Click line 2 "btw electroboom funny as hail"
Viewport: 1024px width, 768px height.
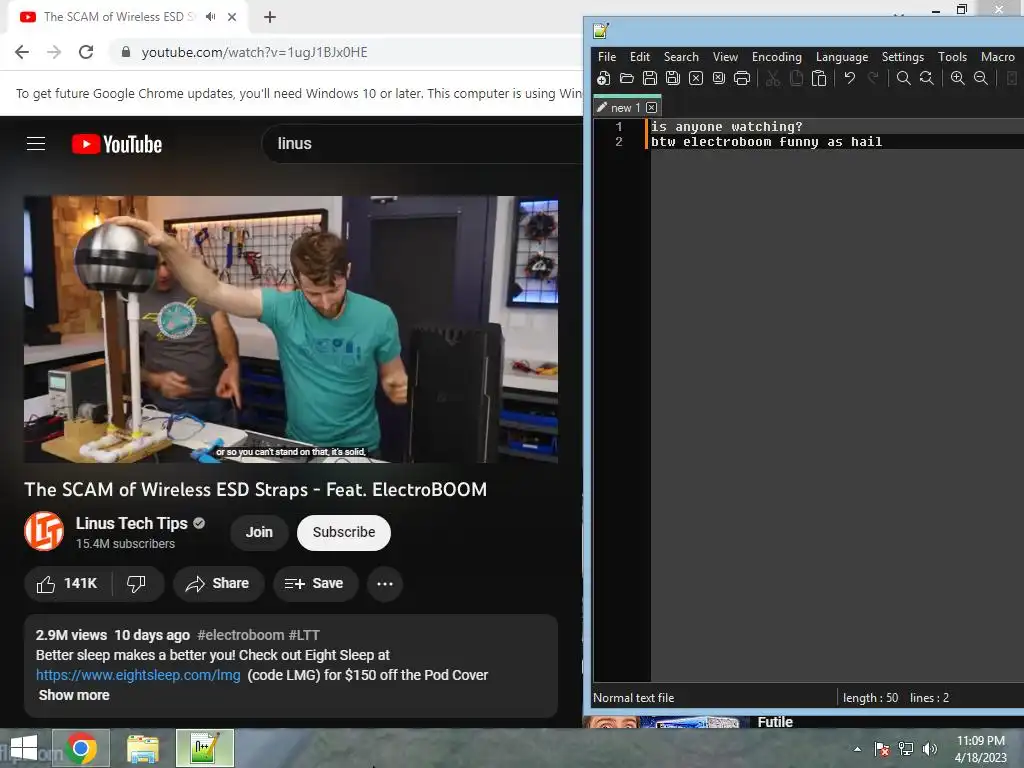766,142
